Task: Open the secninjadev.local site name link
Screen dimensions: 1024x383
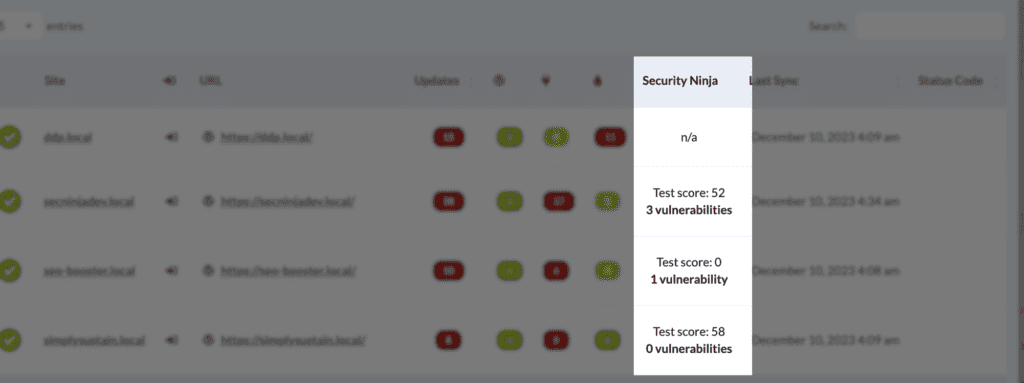Action: (89, 201)
